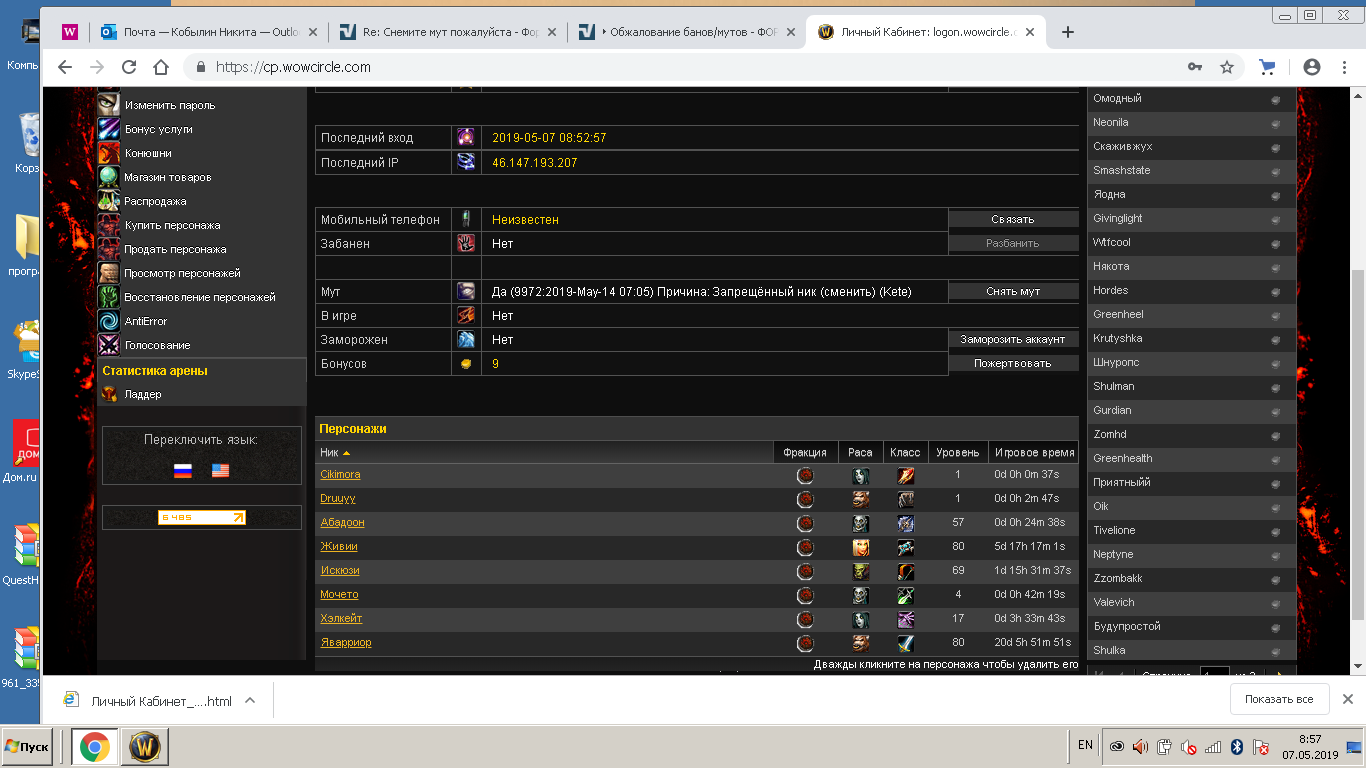
Task: Switch to the Обжалование банов/мутов tab
Action: coord(690,32)
